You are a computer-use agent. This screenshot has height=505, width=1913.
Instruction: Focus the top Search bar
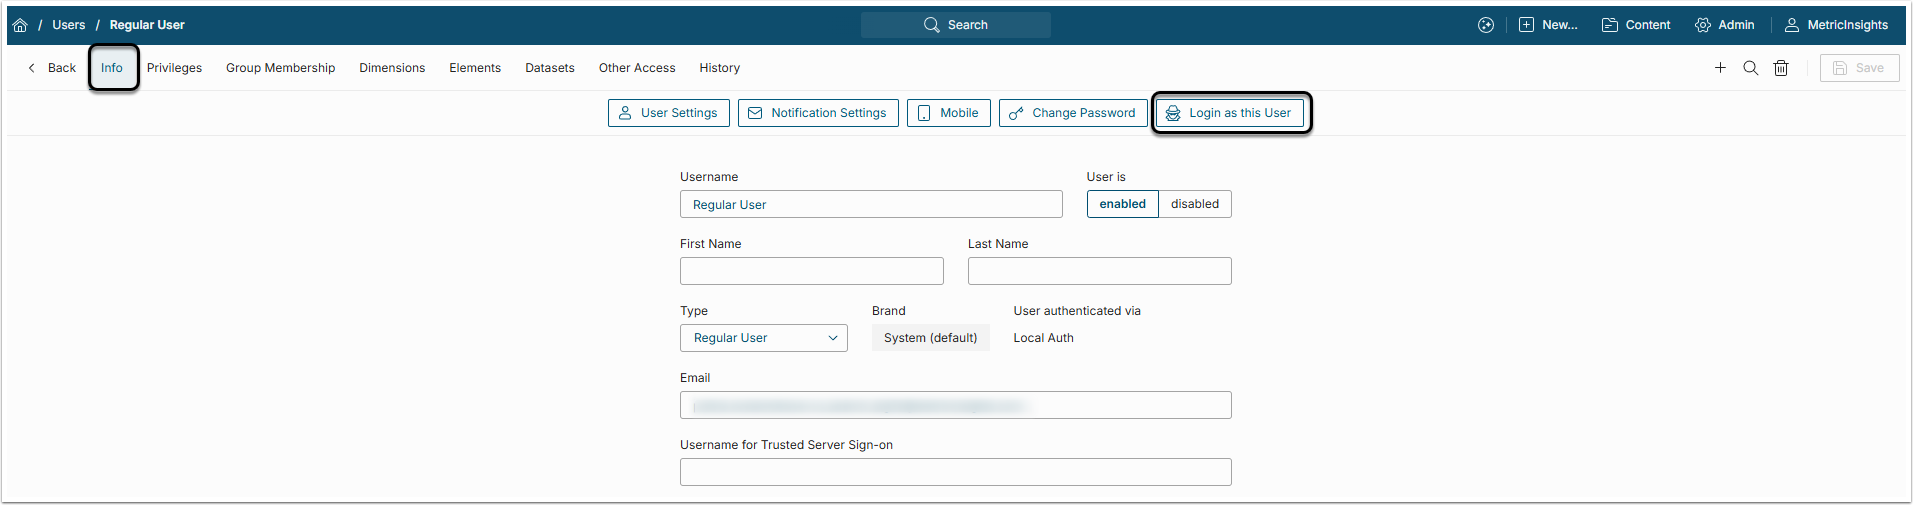pos(956,25)
